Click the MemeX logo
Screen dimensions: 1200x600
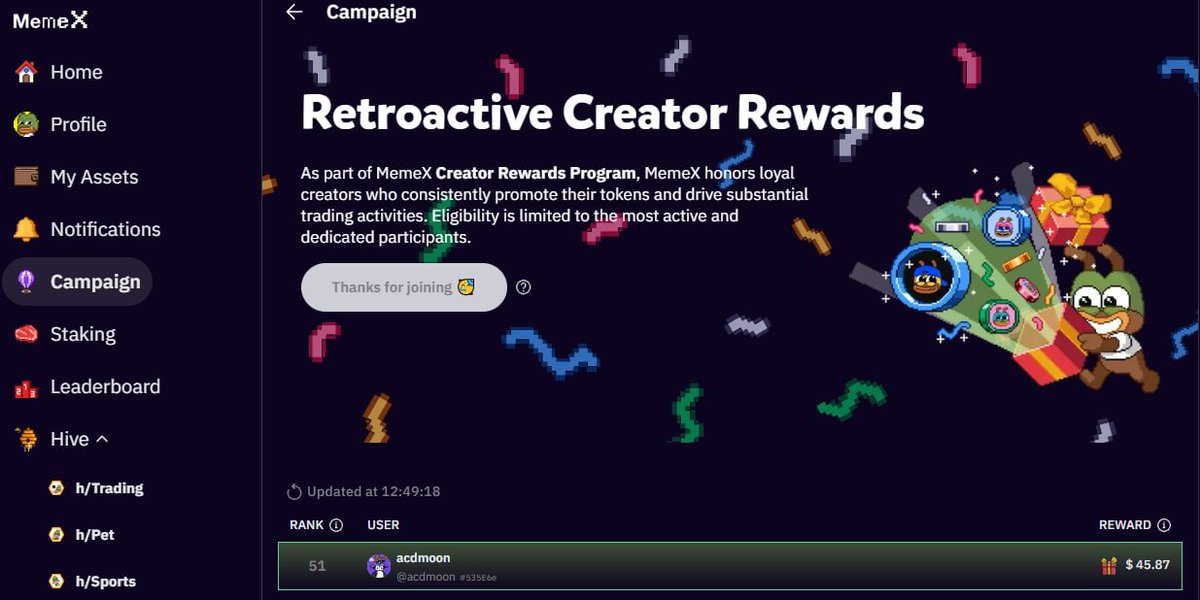coord(50,19)
